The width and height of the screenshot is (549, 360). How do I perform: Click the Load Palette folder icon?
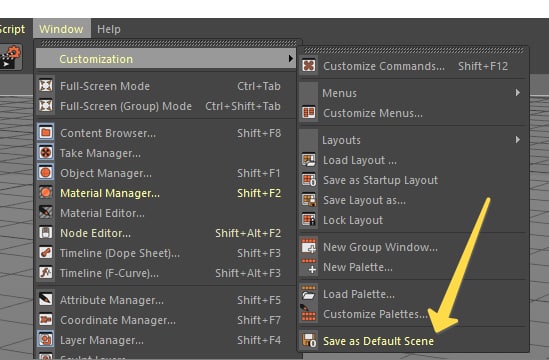(309, 293)
